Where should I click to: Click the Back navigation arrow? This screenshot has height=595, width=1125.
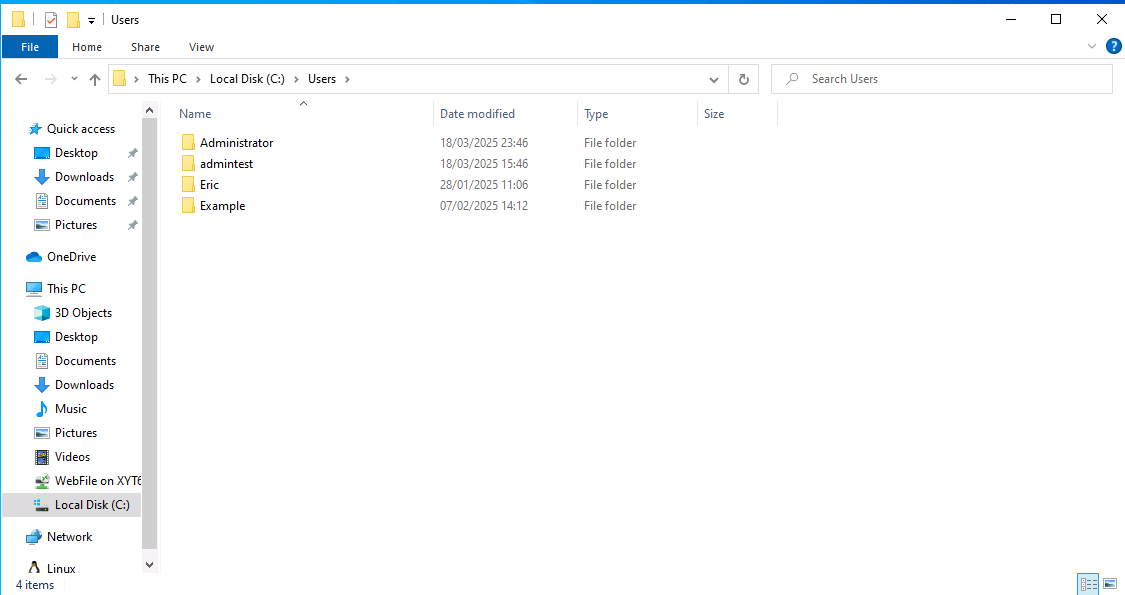click(21, 79)
